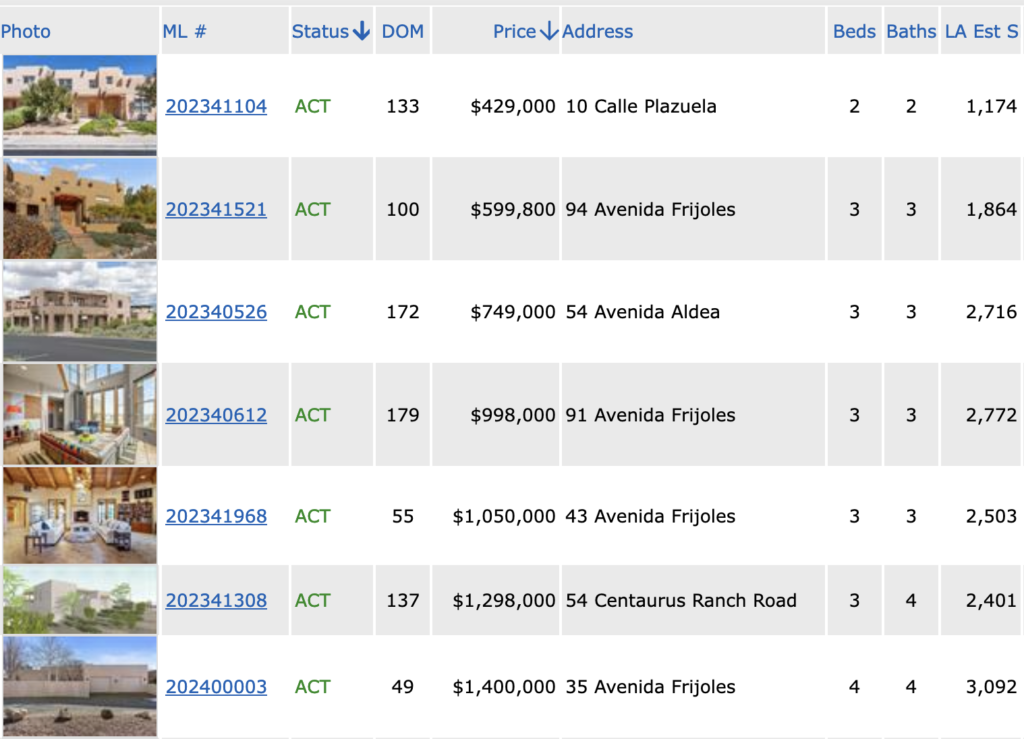Screen dimensions: 1024x739
Task: View photo of 10 Calle Plazuela
Action: click(x=80, y=105)
